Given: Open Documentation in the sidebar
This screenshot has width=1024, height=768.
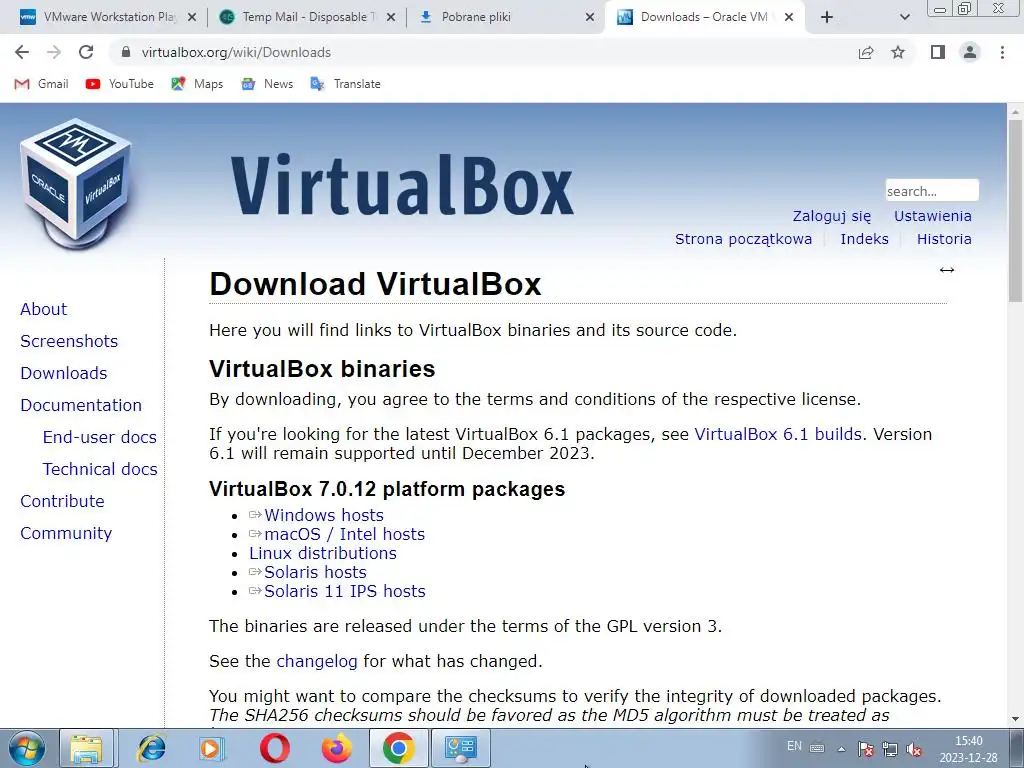Looking at the screenshot, I should 80,405.
